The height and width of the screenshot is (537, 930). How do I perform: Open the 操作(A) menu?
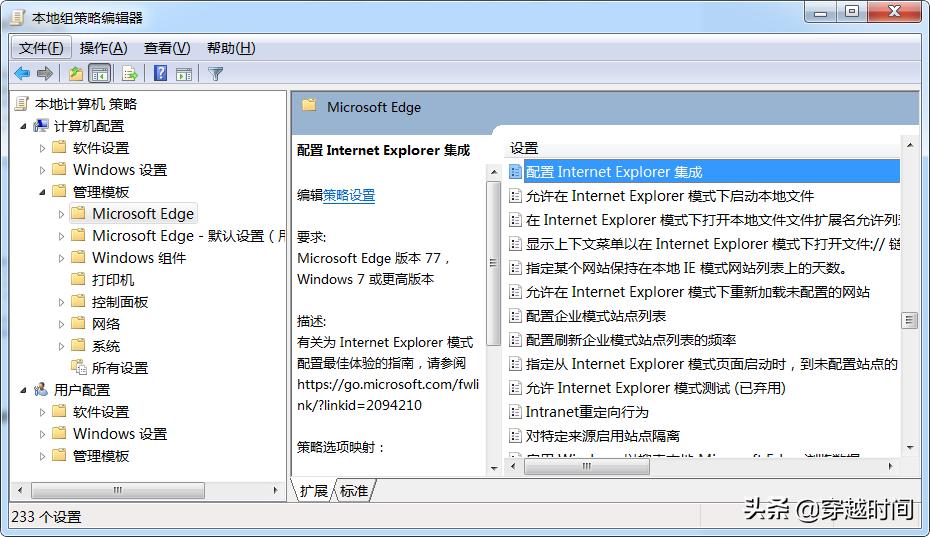(x=103, y=47)
